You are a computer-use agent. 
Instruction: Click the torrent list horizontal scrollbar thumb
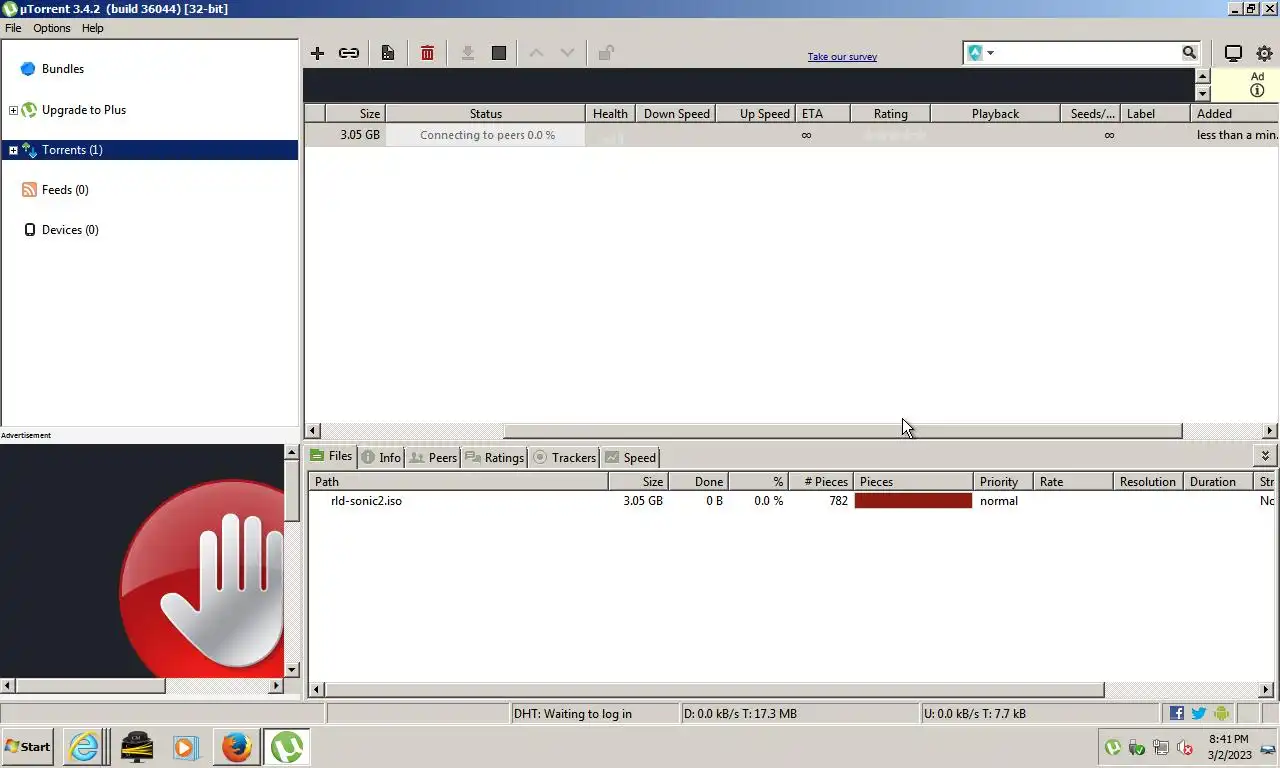(x=842, y=431)
